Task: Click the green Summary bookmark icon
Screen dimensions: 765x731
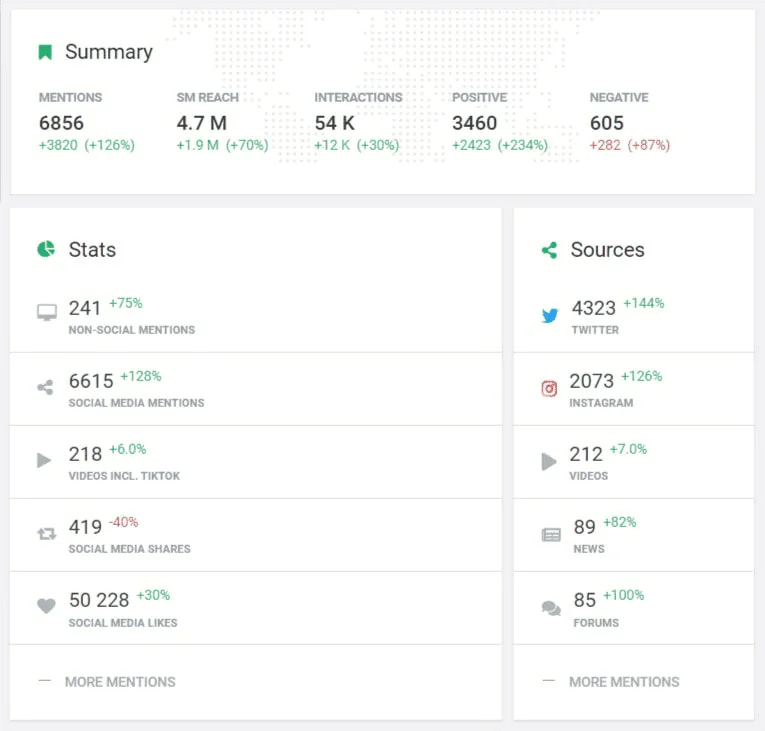Action: coord(45,52)
